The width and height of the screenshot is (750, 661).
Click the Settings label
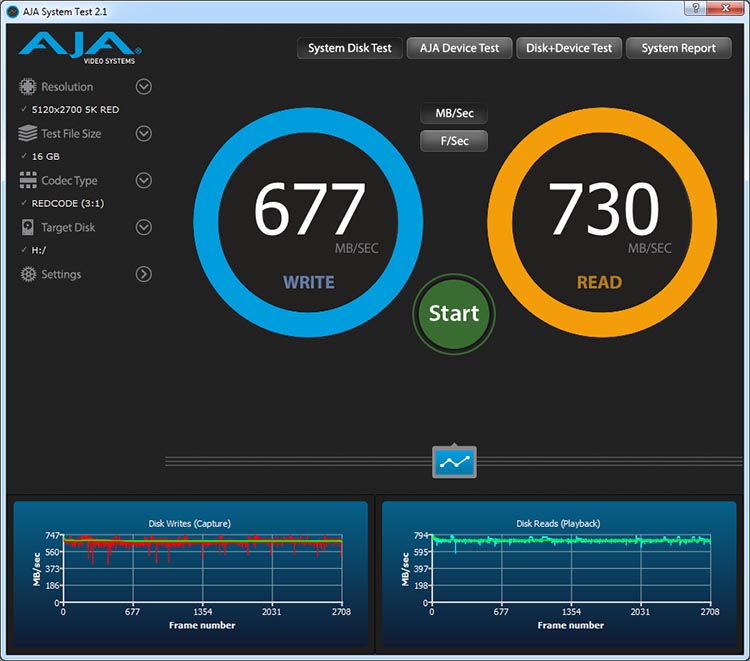click(x=61, y=274)
